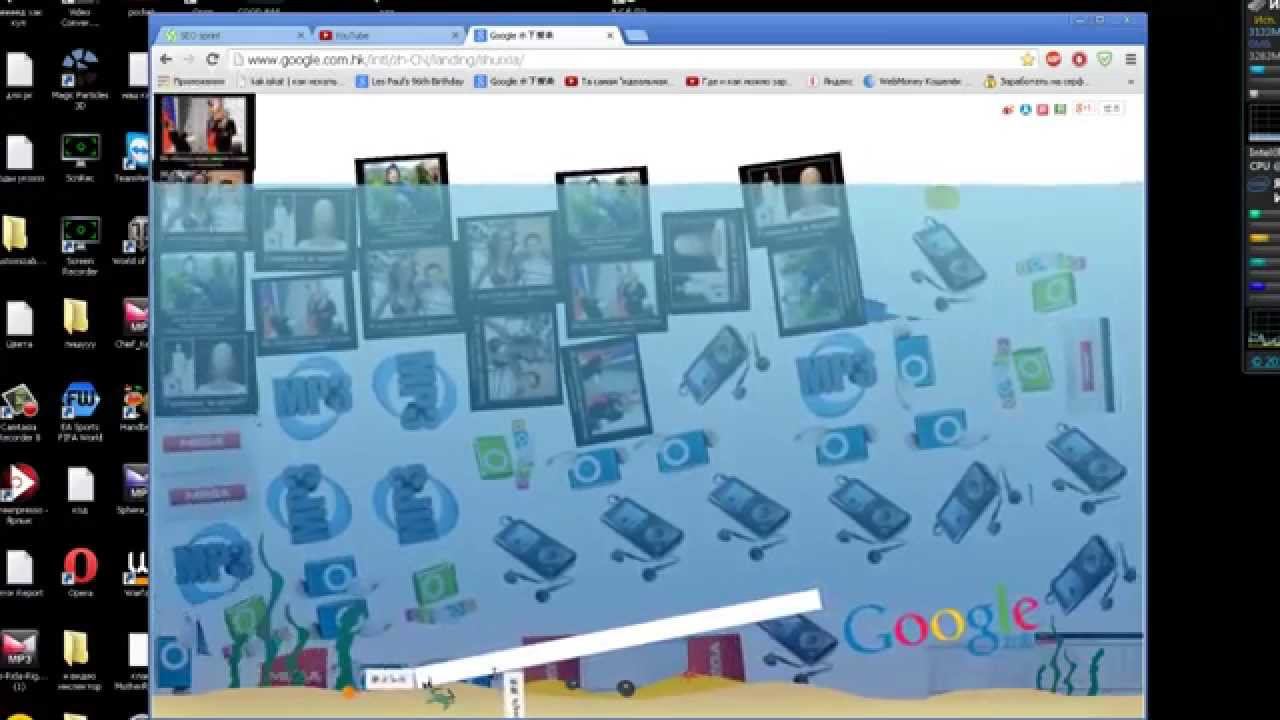
Task: Click the Google +1 button on the page
Action: (1084, 109)
